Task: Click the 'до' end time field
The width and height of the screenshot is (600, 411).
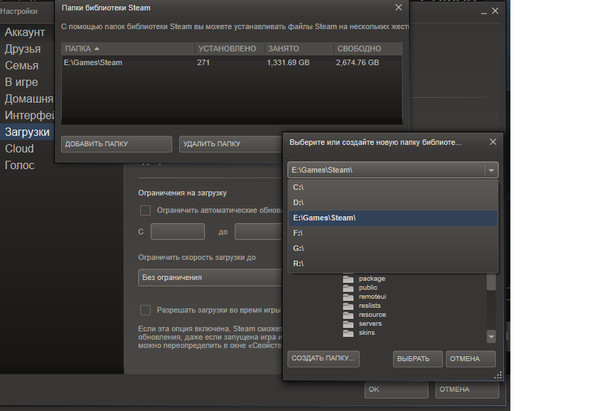Action: (x=259, y=232)
